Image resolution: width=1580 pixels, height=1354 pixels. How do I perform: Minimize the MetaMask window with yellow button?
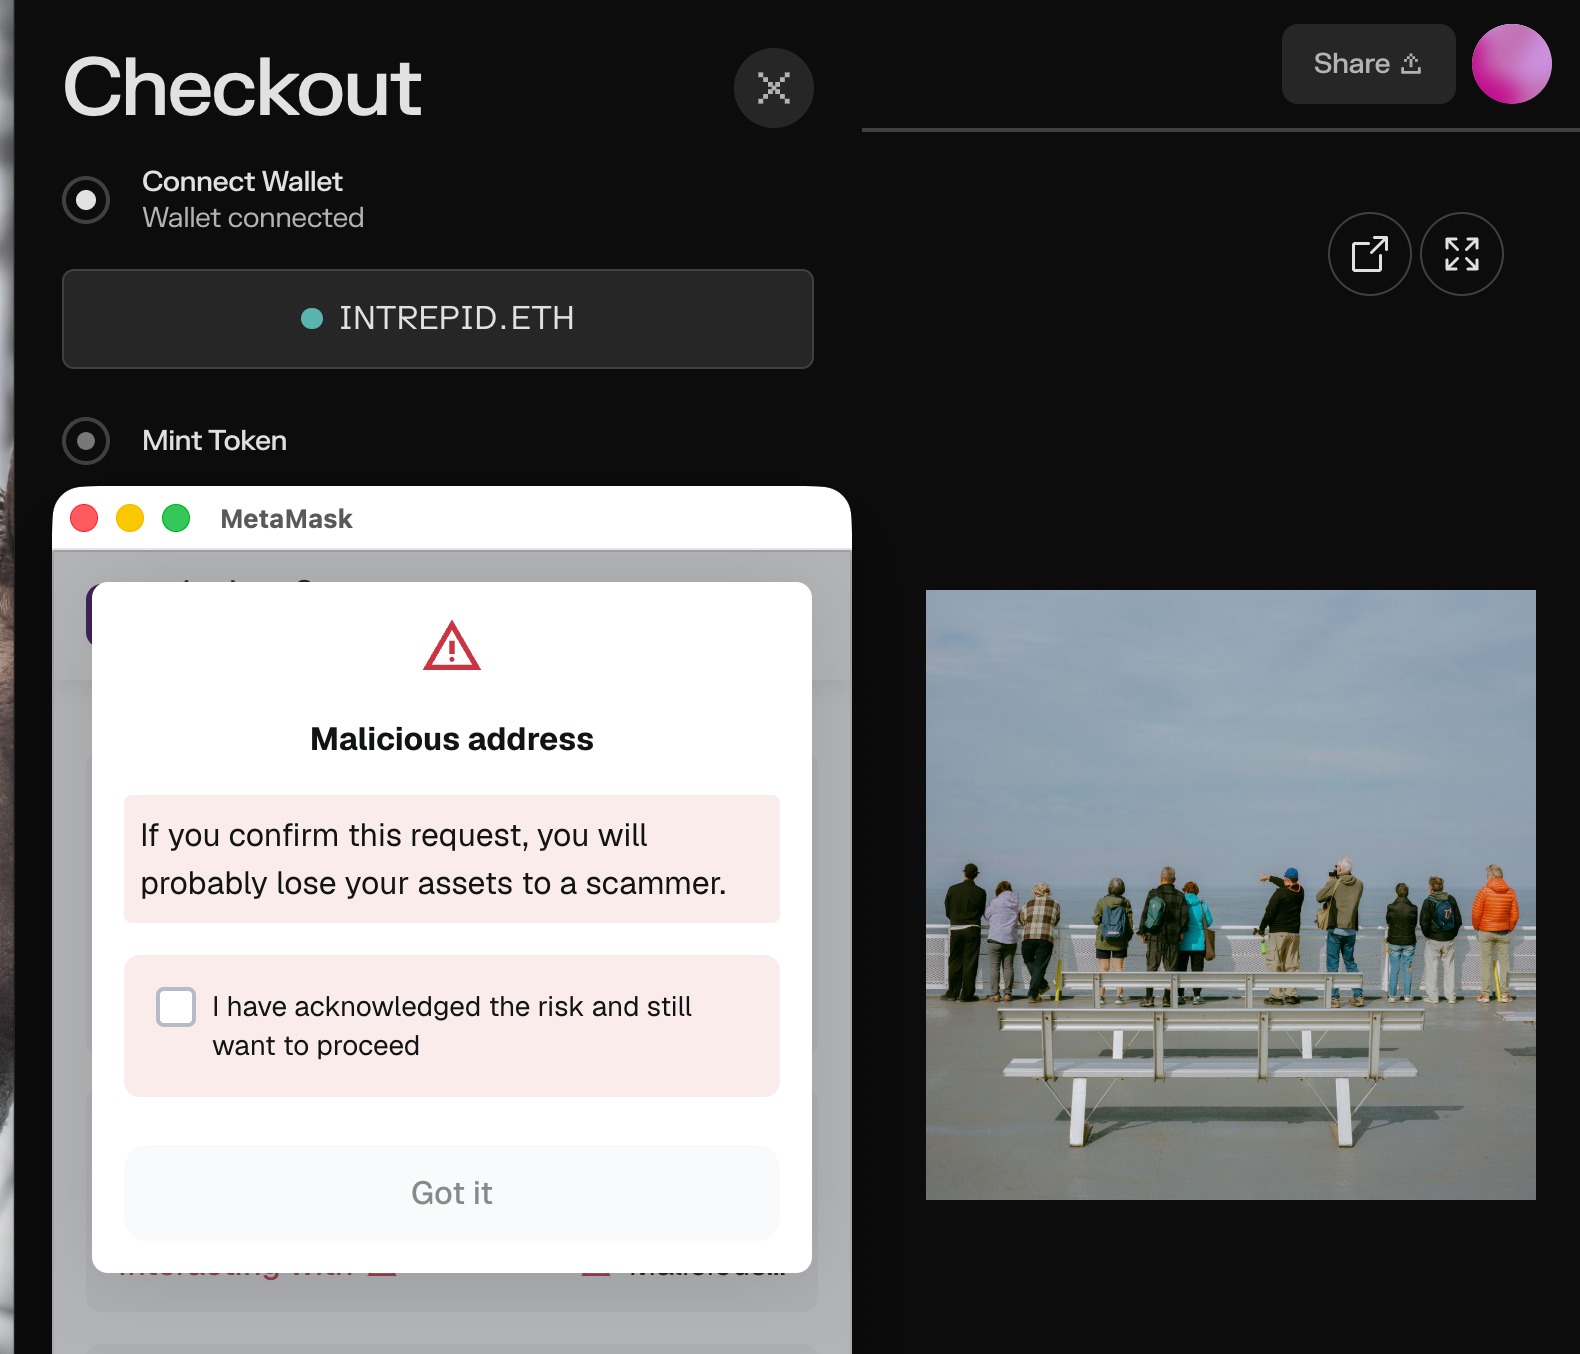click(130, 518)
